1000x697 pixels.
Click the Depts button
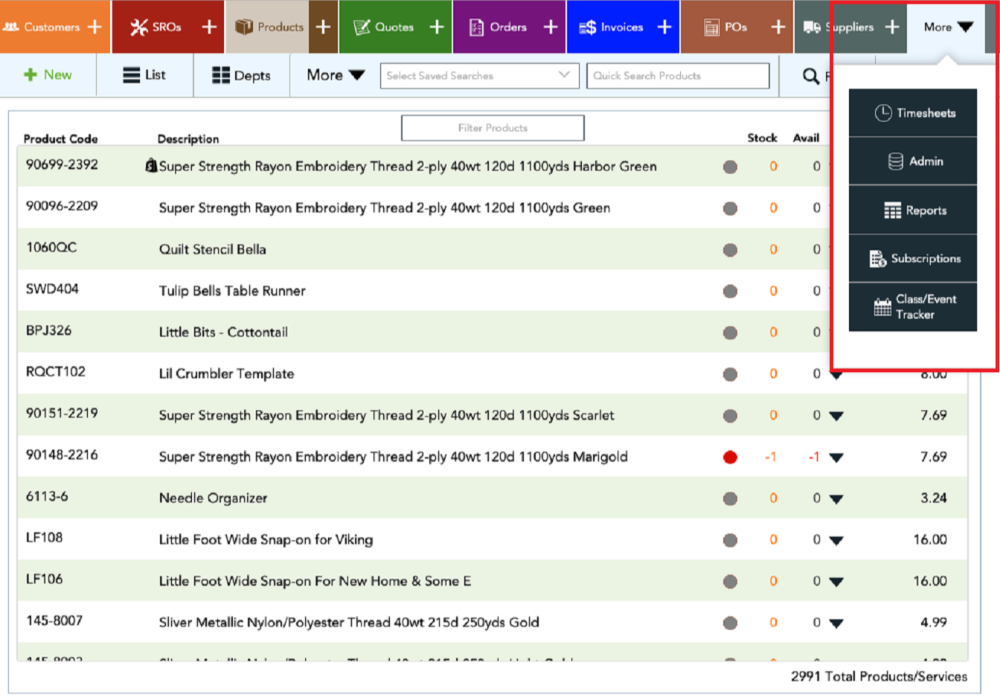(241, 75)
